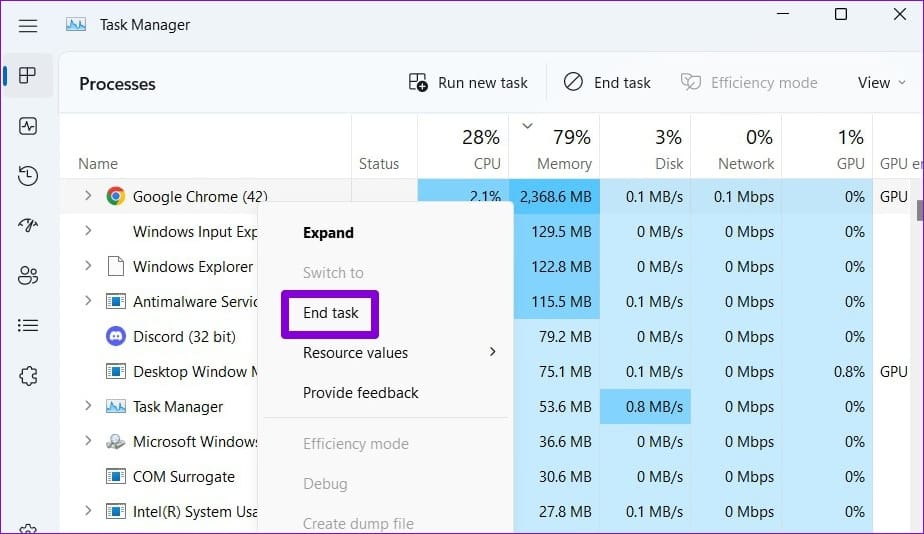This screenshot has width=924, height=534.
Task: Select the Processes sidebar icon
Action: coord(28,75)
